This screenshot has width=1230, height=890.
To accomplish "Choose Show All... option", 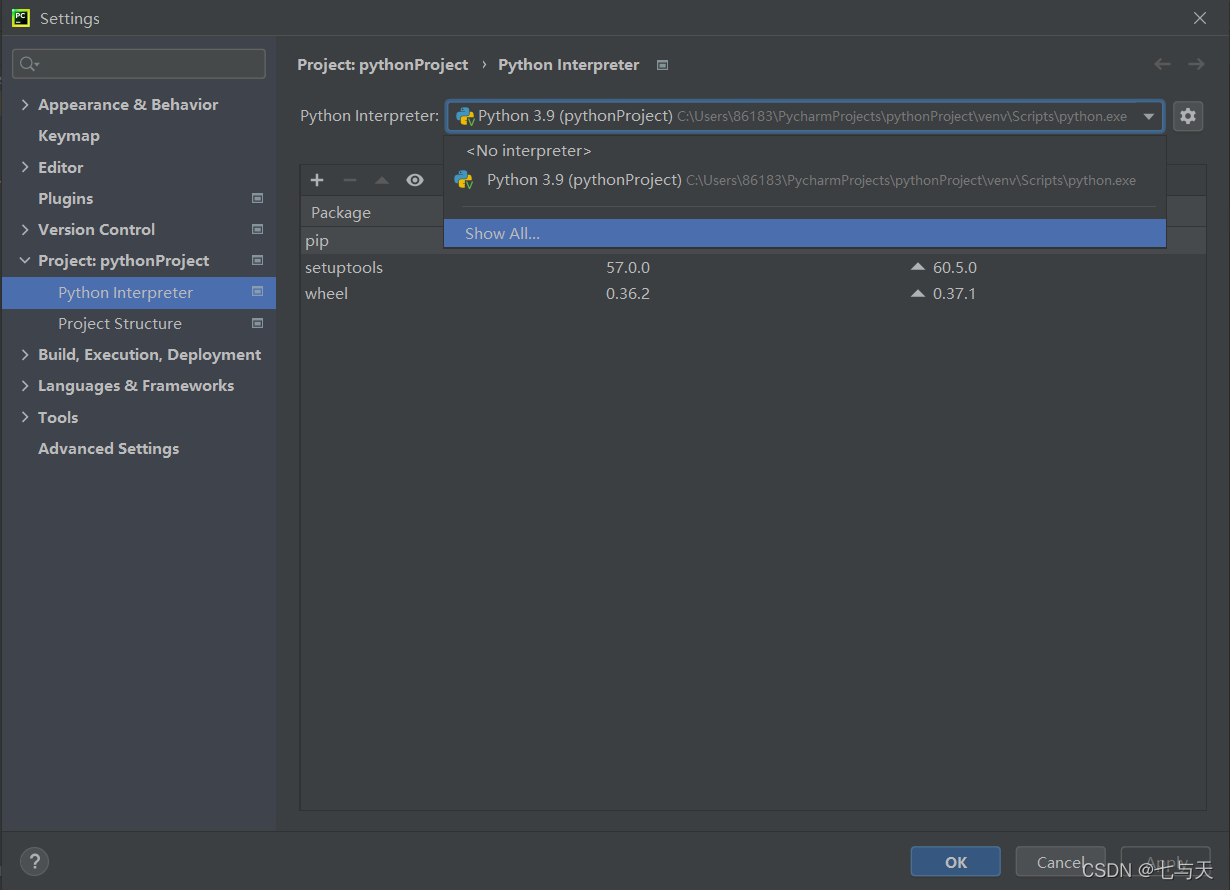I will (x=805, y=233).
